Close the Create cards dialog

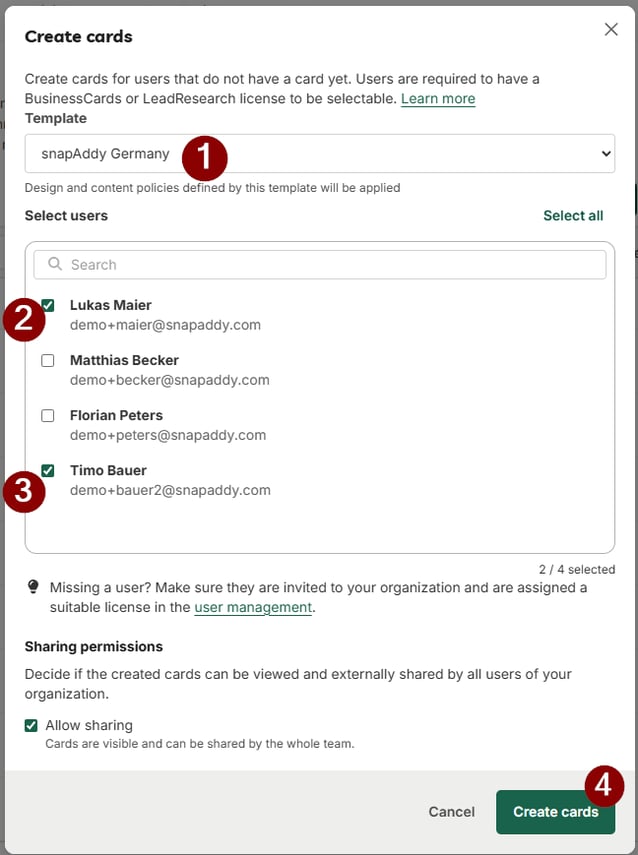coord(611,29)
